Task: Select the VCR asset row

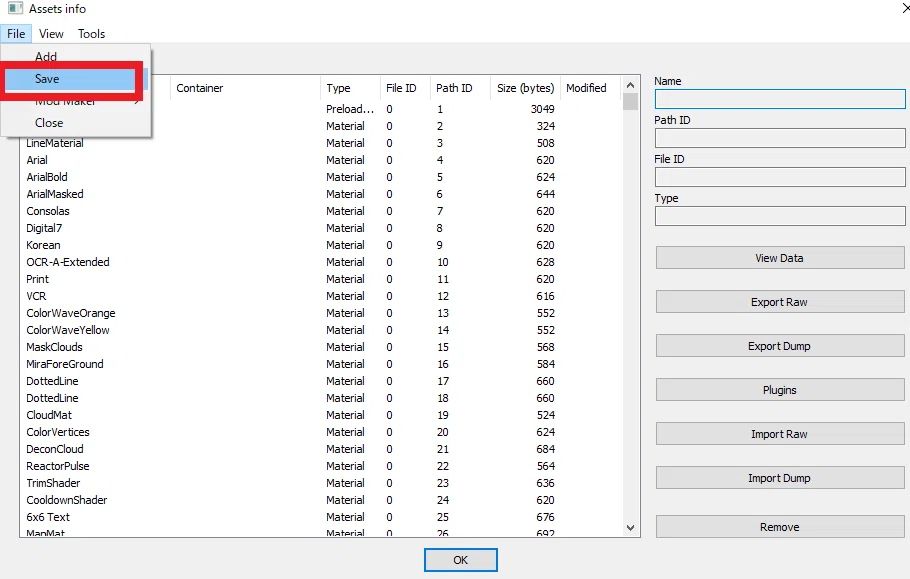Action: 321,296
